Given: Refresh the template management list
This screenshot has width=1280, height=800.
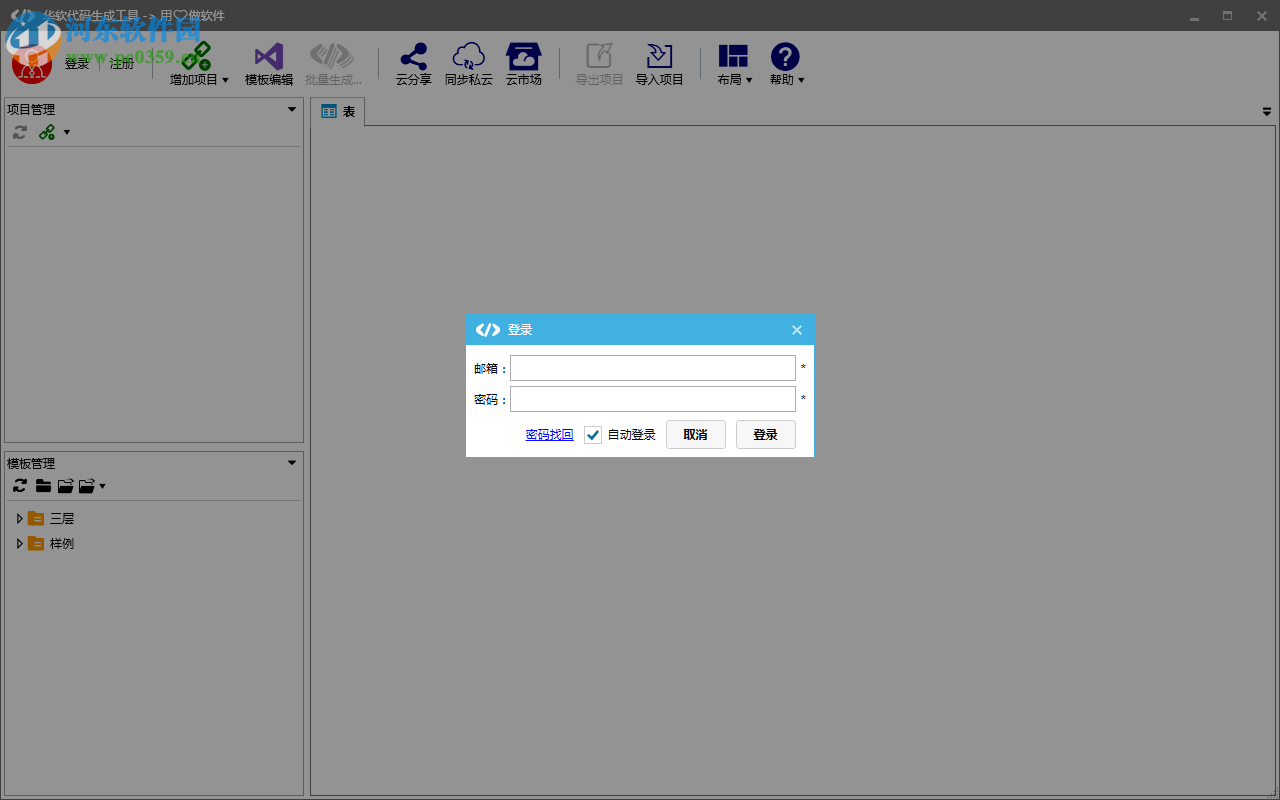Looking at the screenshot, I should (x=20, y=486).
